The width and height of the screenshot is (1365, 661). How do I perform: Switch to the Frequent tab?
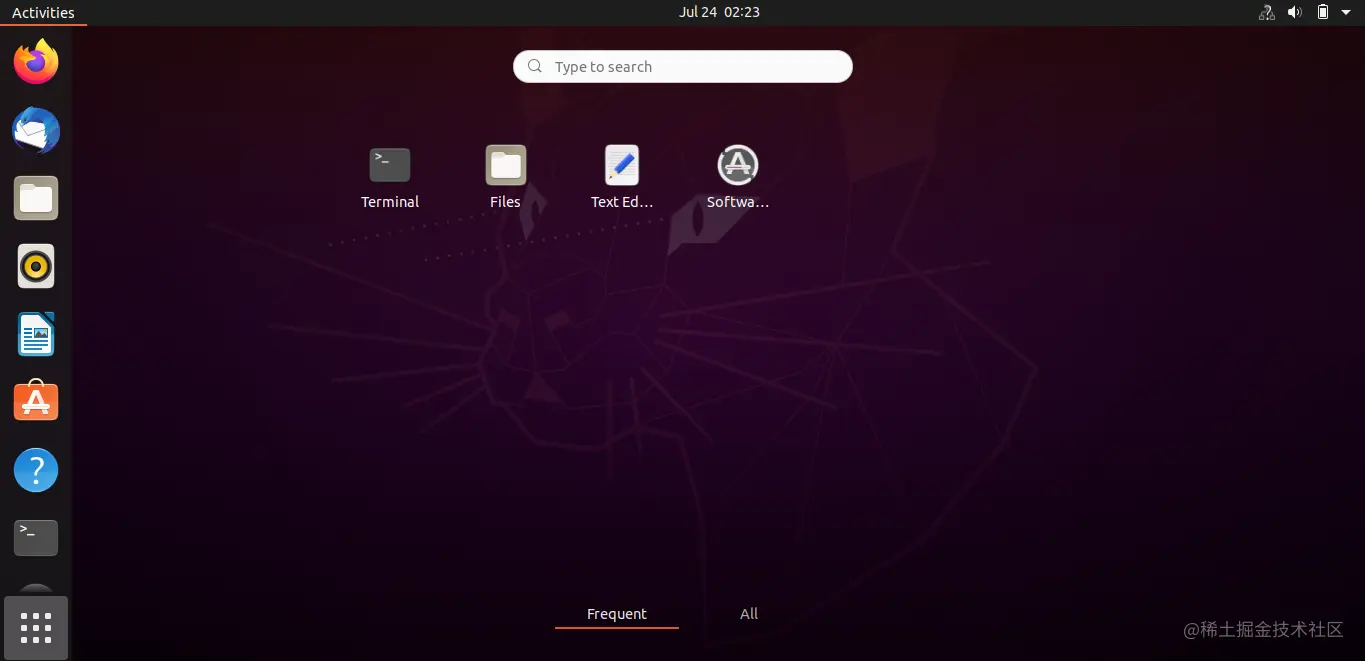(617, 614)
